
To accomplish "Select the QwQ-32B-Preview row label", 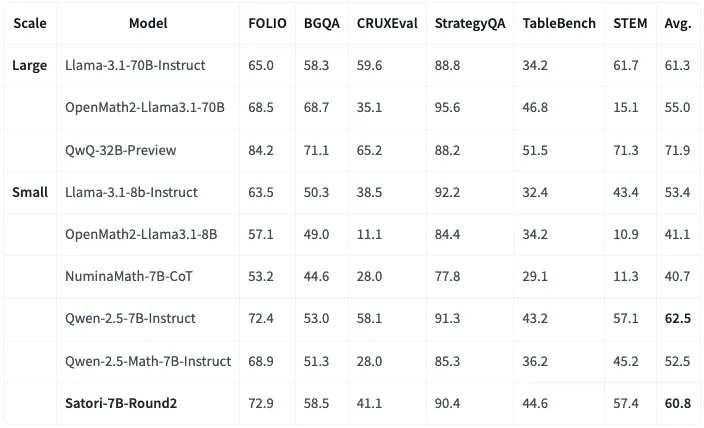I will click(120, 150).
